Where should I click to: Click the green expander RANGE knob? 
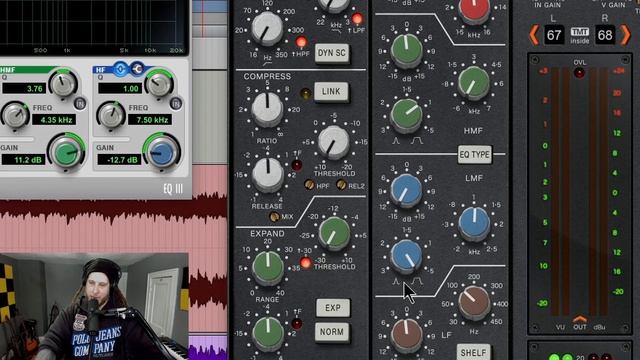(268, 268)
